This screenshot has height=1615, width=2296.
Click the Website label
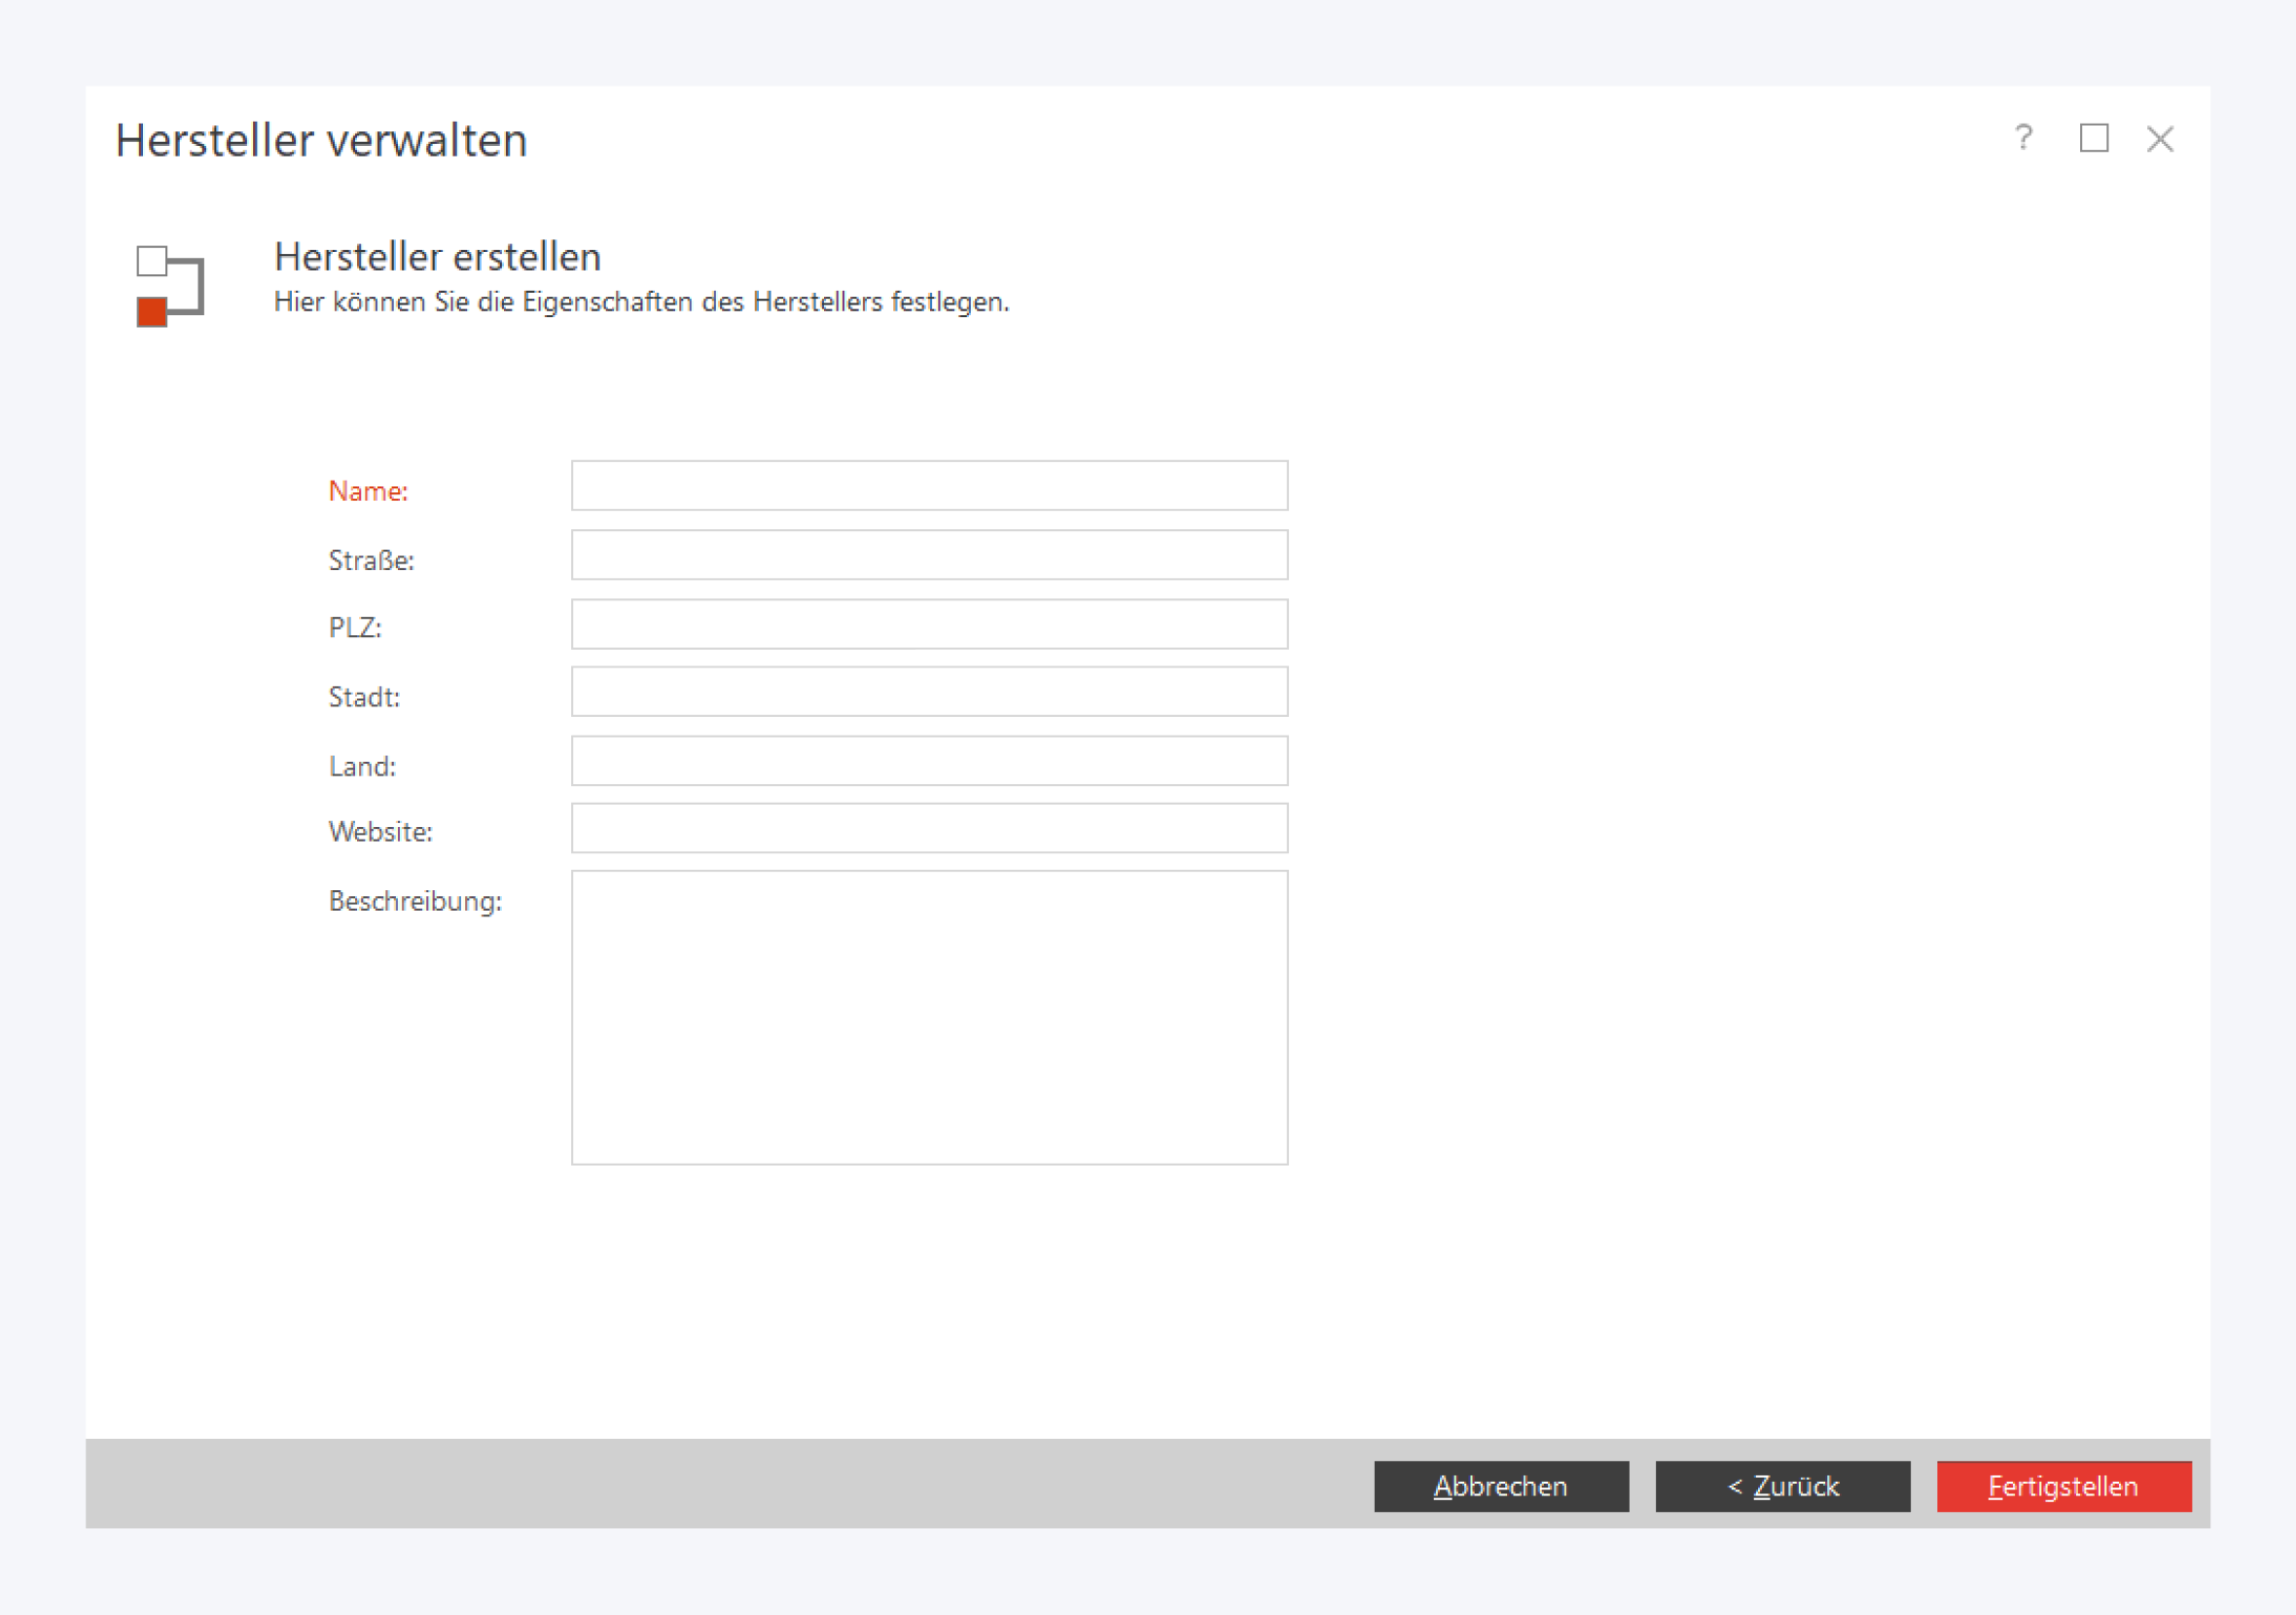click(380, 832)
